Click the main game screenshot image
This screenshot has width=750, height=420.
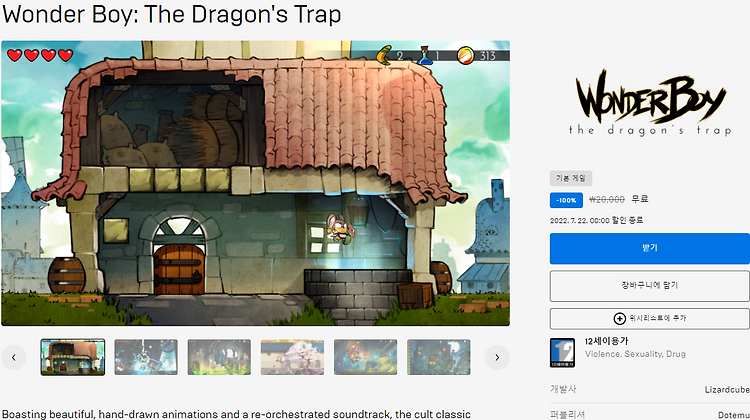pos(255,183)
